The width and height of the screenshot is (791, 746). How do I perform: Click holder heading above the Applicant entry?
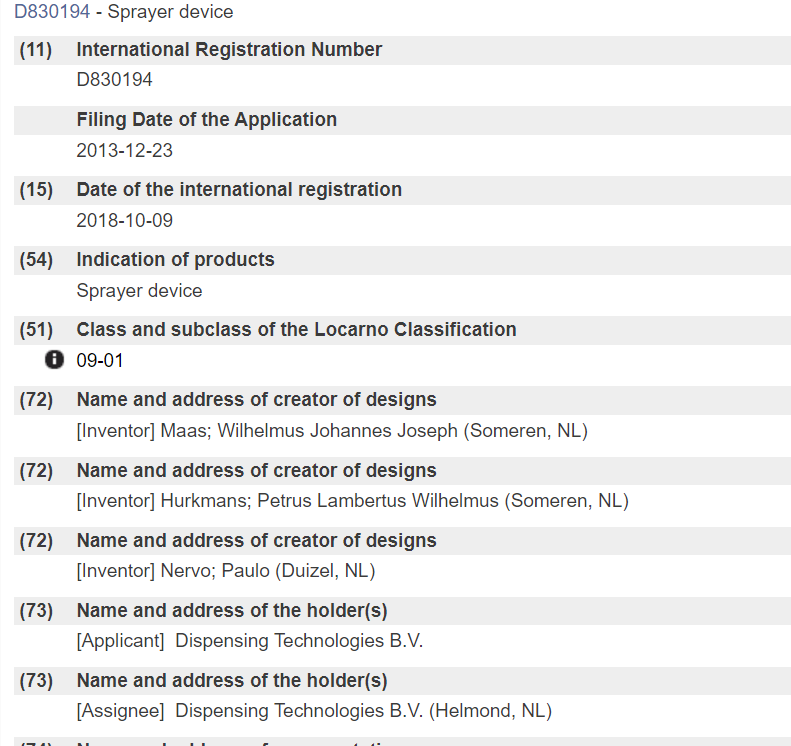click(x=232, y=610)
